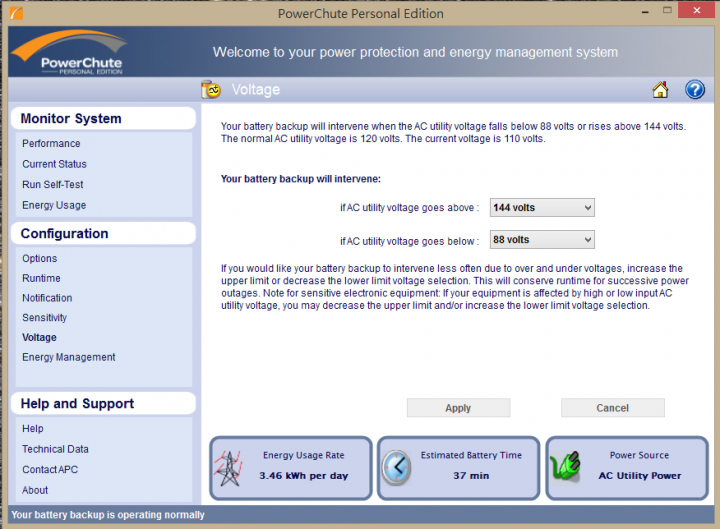Click the '3.46 kWh per day' value
This screenshot has width=720, height=529.
tap(304, 476)
